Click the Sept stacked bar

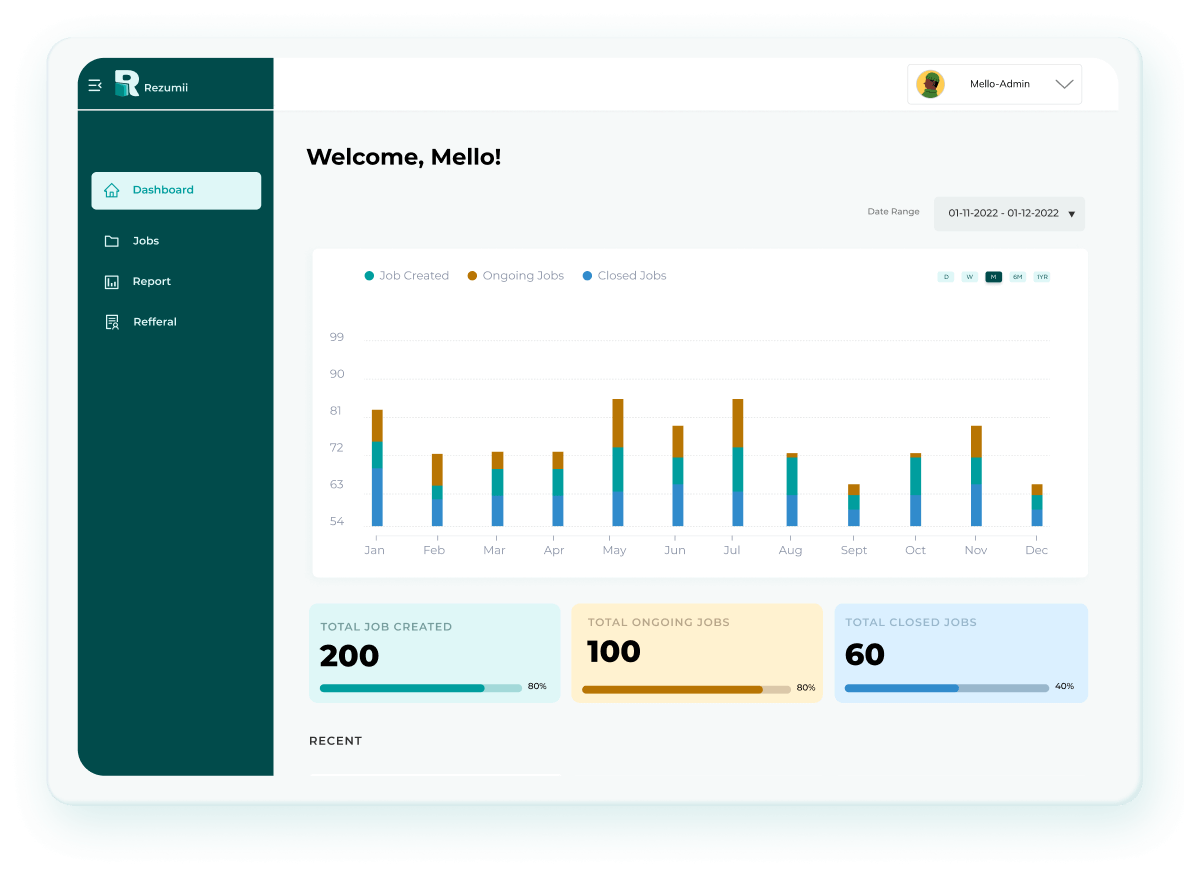pyautogui.click(x=853, y=505)
